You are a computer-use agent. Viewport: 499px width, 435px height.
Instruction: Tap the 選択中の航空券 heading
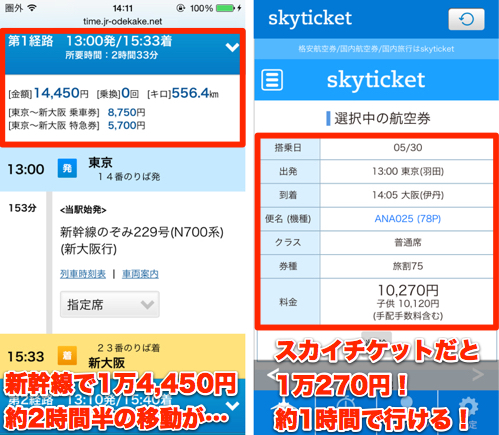(382, 119)
